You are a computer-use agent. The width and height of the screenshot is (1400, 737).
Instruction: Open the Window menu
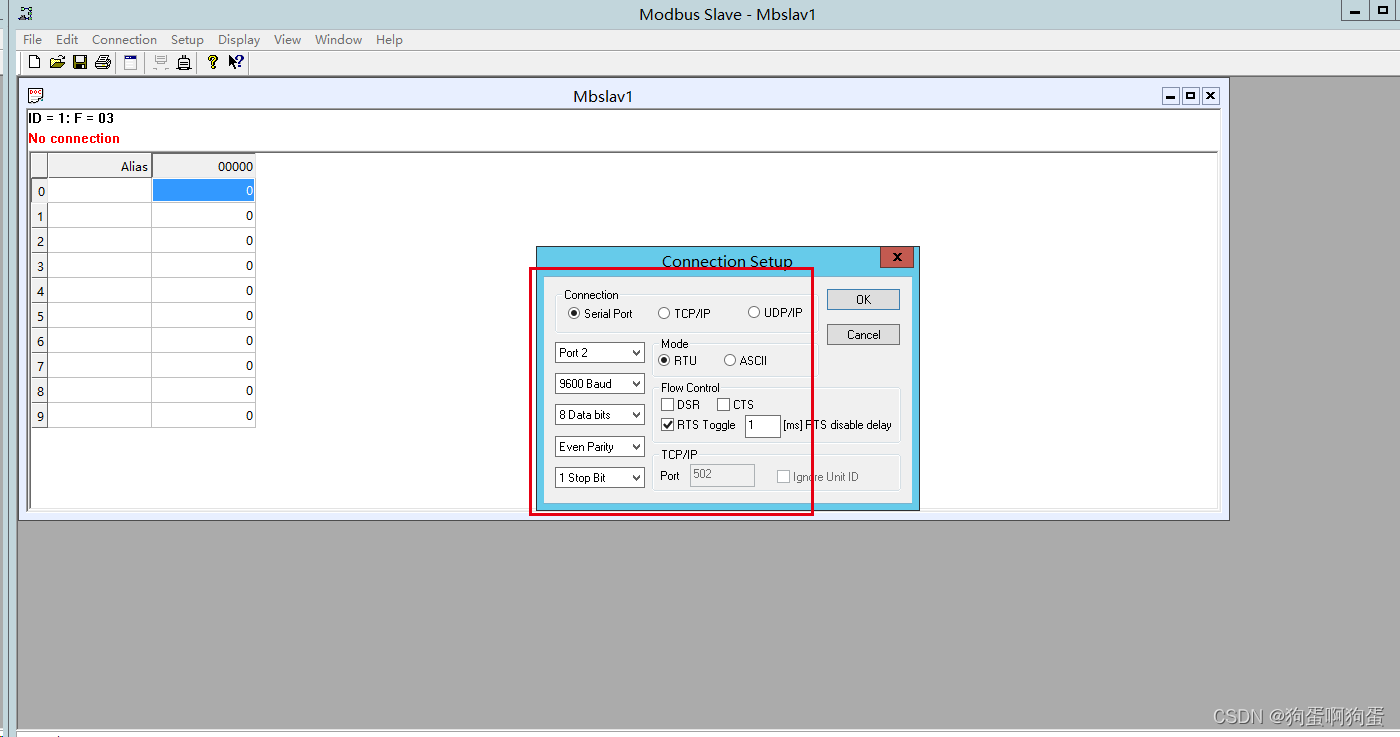(x=338, y=40)
